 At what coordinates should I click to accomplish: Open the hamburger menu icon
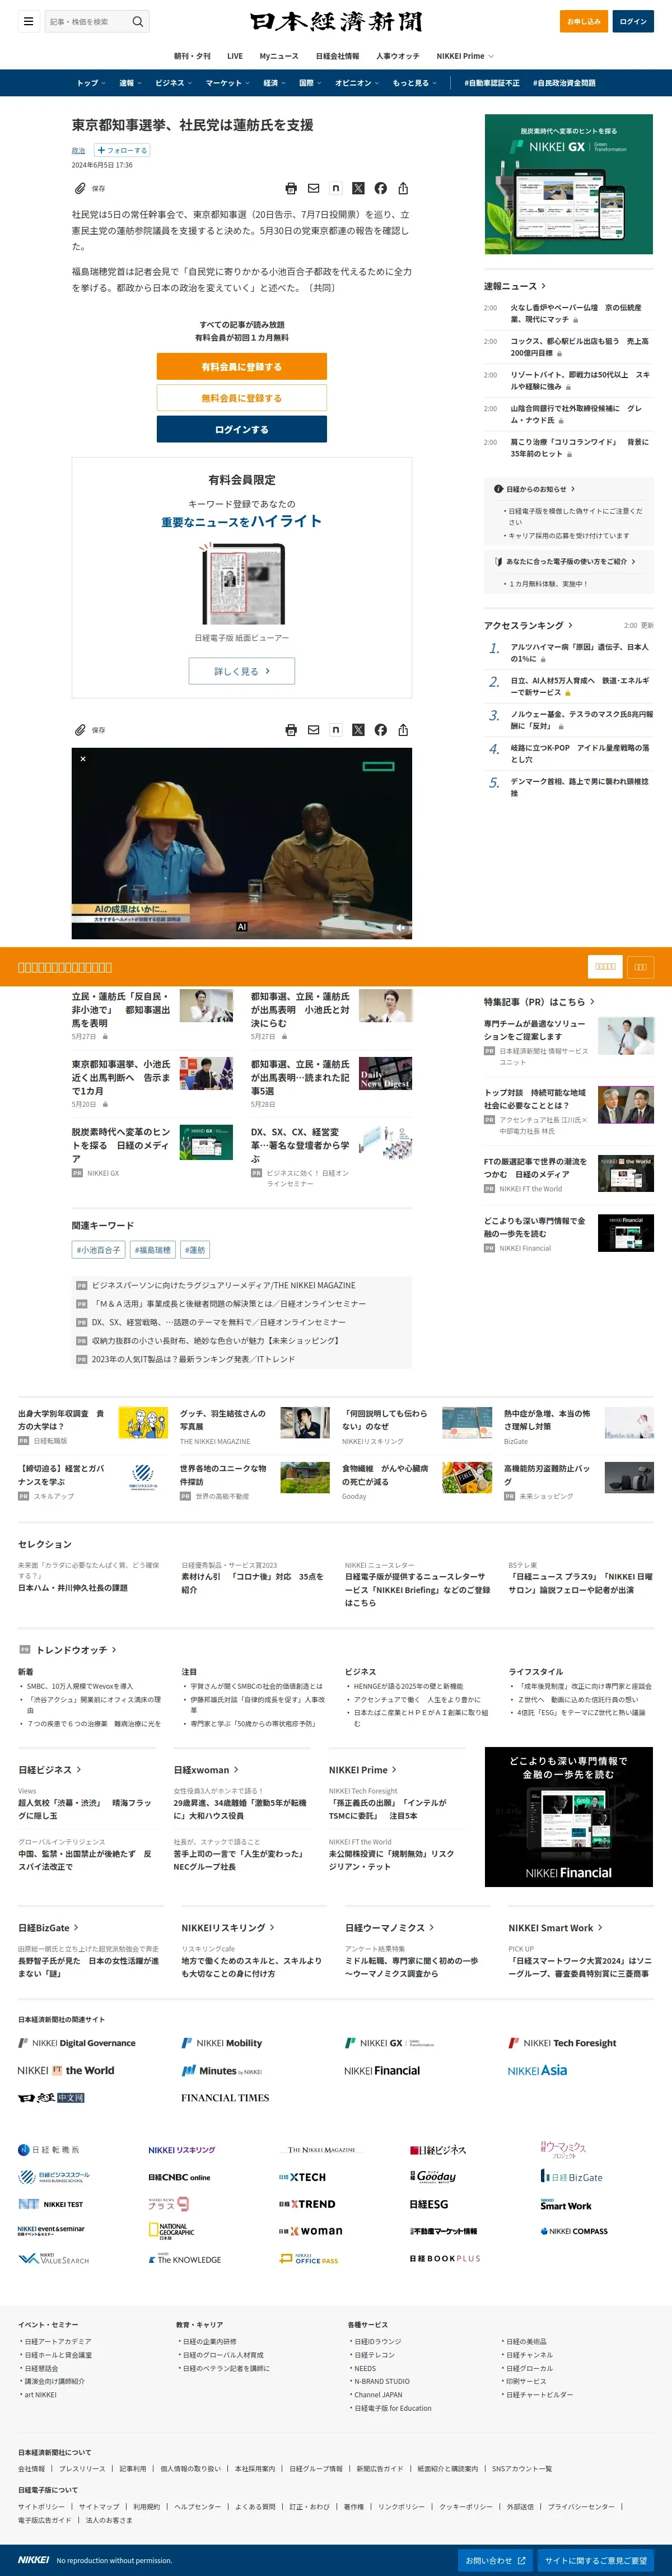28,21
